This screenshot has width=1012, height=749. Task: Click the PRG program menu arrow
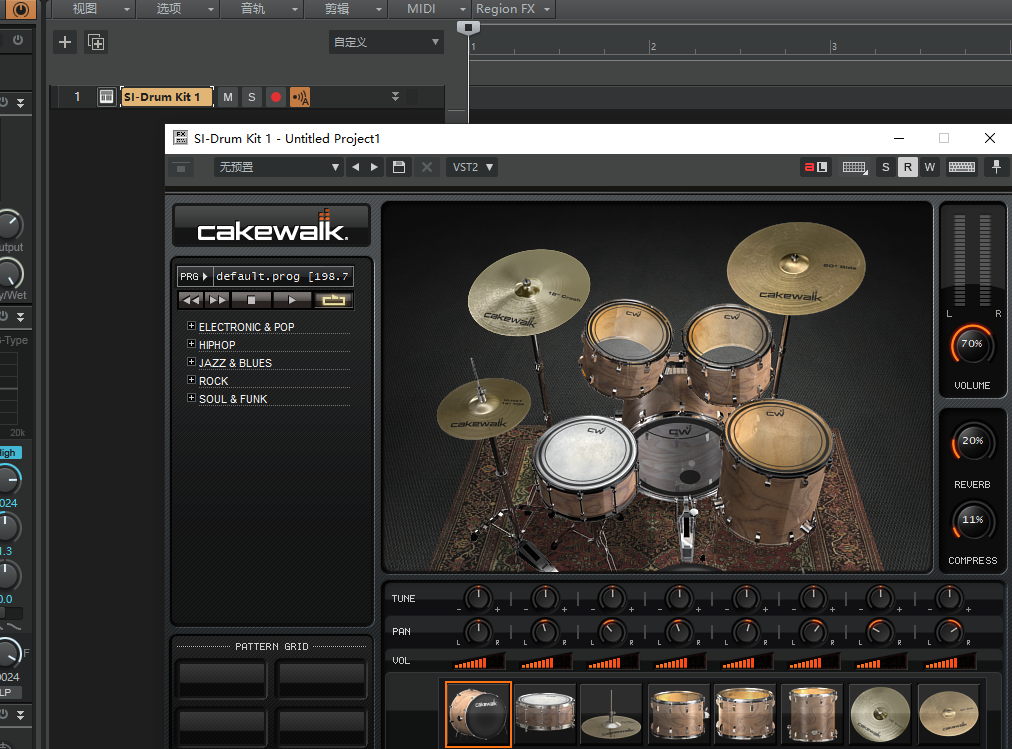[194, 276]
